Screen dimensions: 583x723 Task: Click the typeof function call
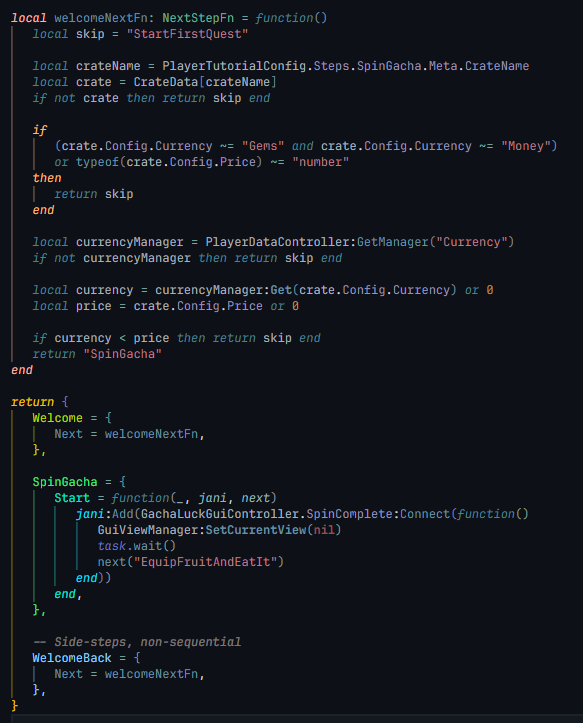[97, 162]
